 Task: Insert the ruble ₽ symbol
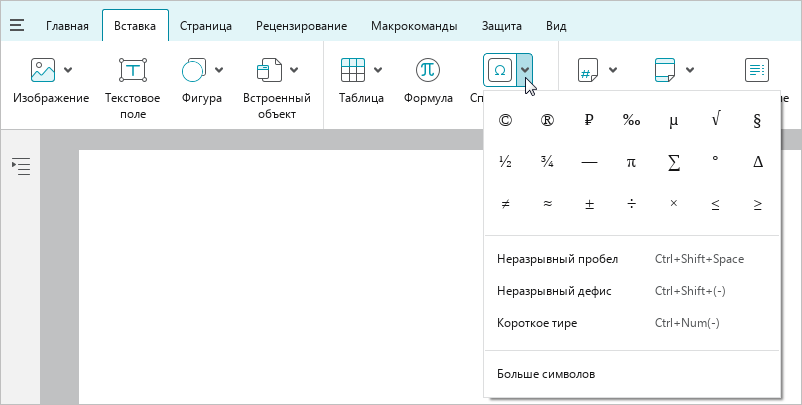tap(589, 121)
